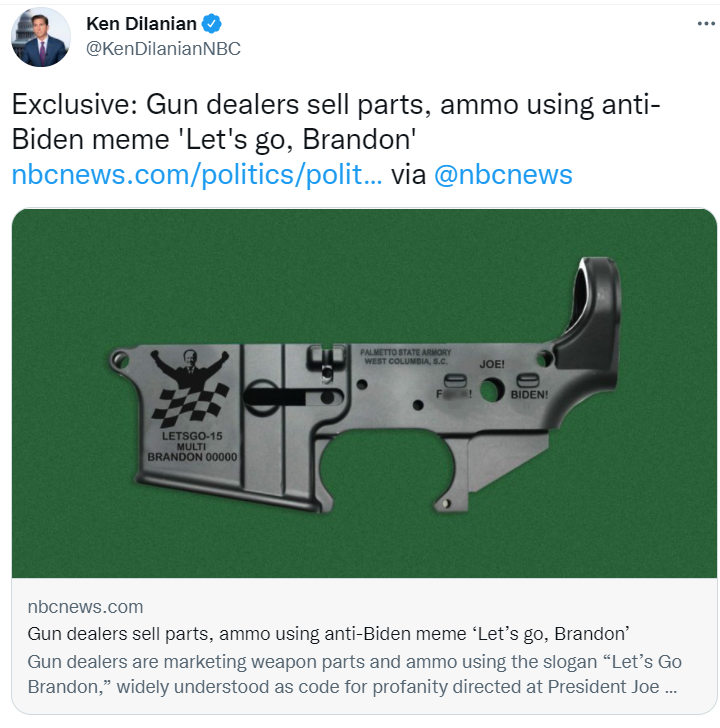Click the card description mentioning President Joe
720x728 pixels.
pyautogui.click(x=354, y=674)
